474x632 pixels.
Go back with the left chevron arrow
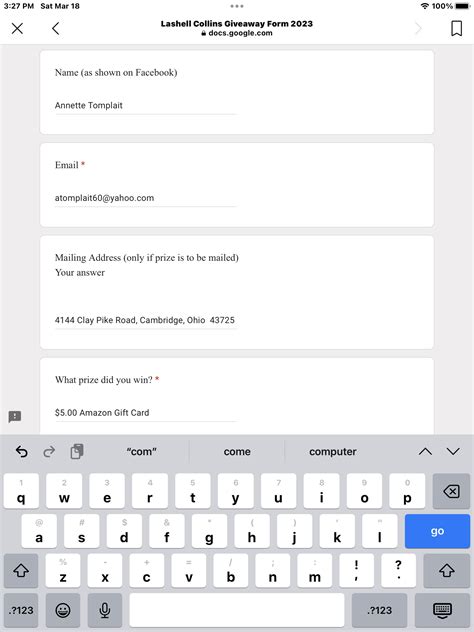[56, 29]
